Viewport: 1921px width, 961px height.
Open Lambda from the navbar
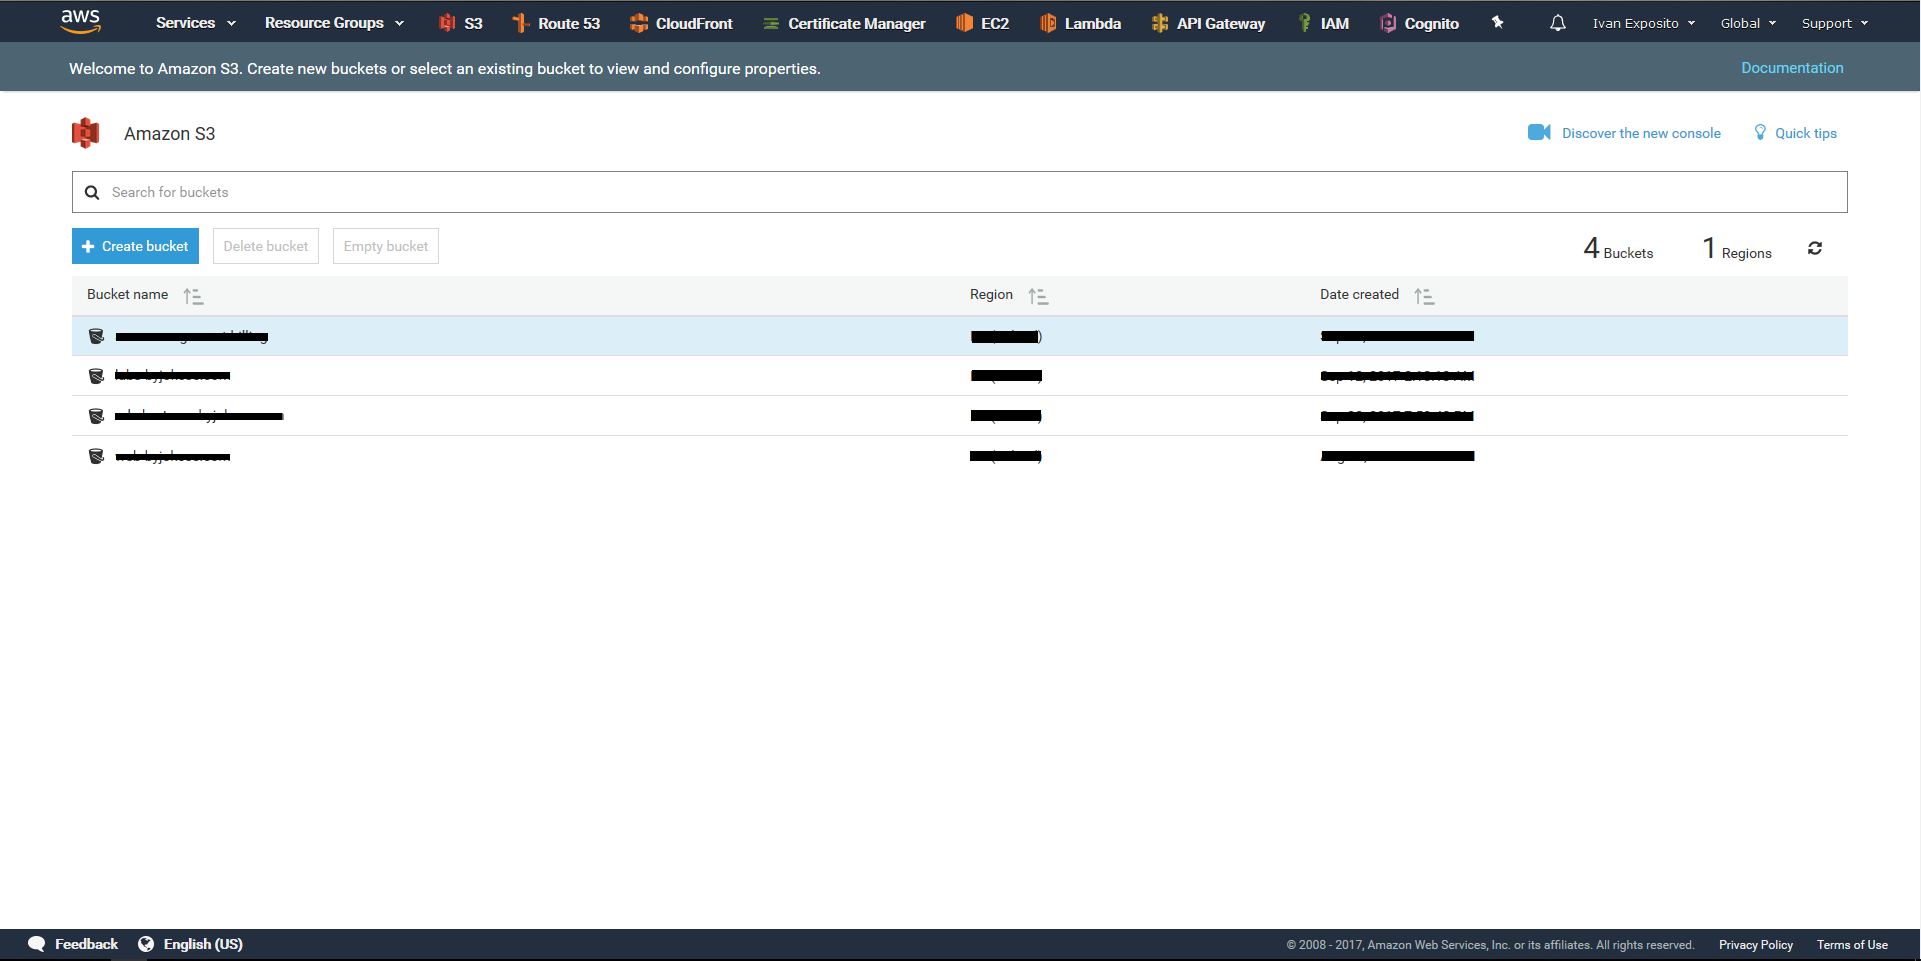pos(1080,23)
